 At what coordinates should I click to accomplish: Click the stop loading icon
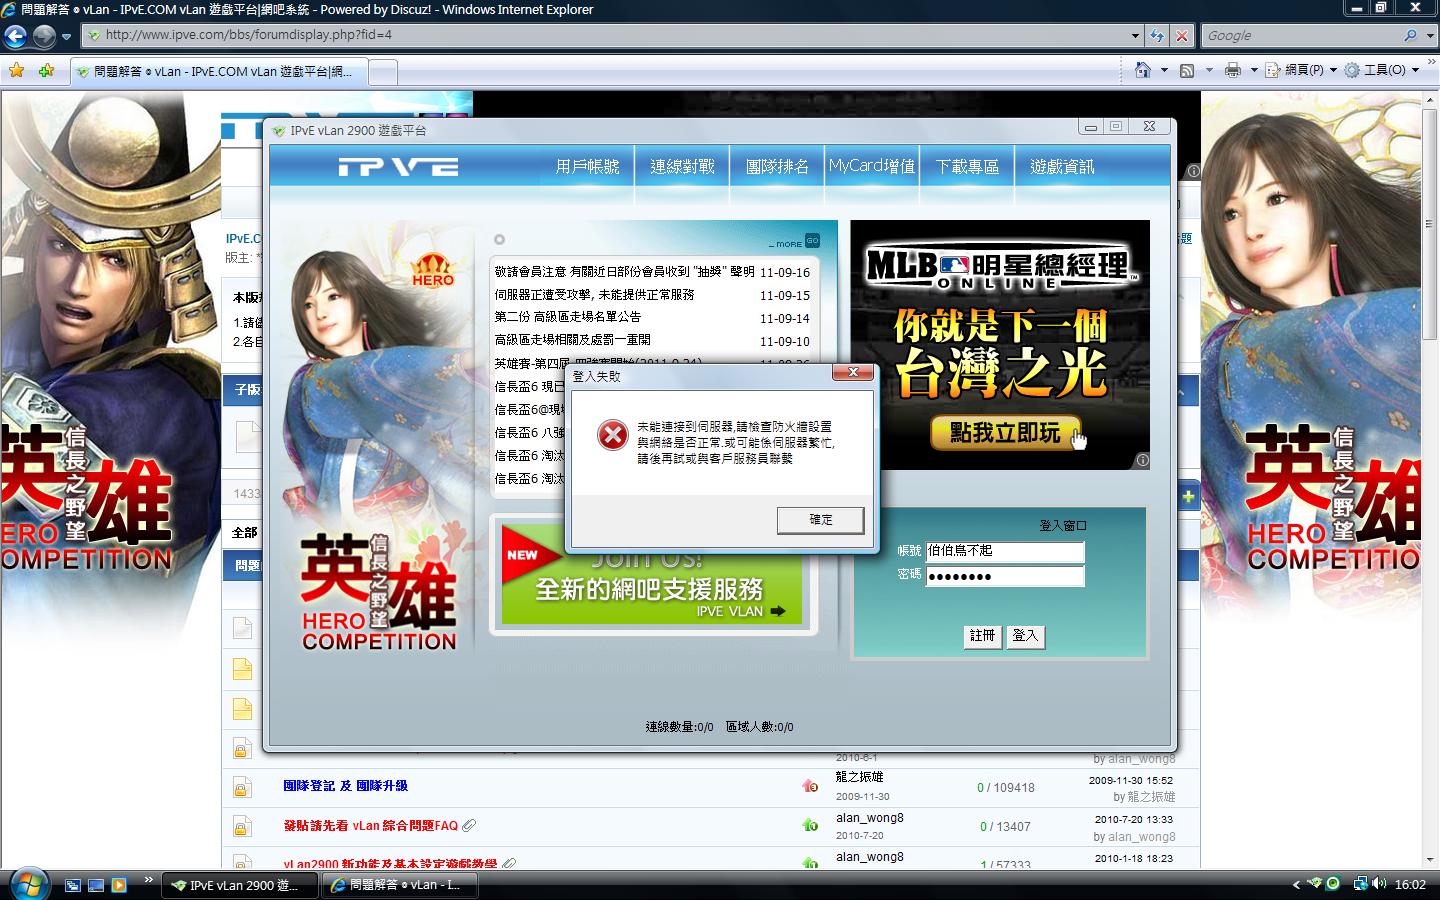pyautogui.click(x=1182, y=35)
